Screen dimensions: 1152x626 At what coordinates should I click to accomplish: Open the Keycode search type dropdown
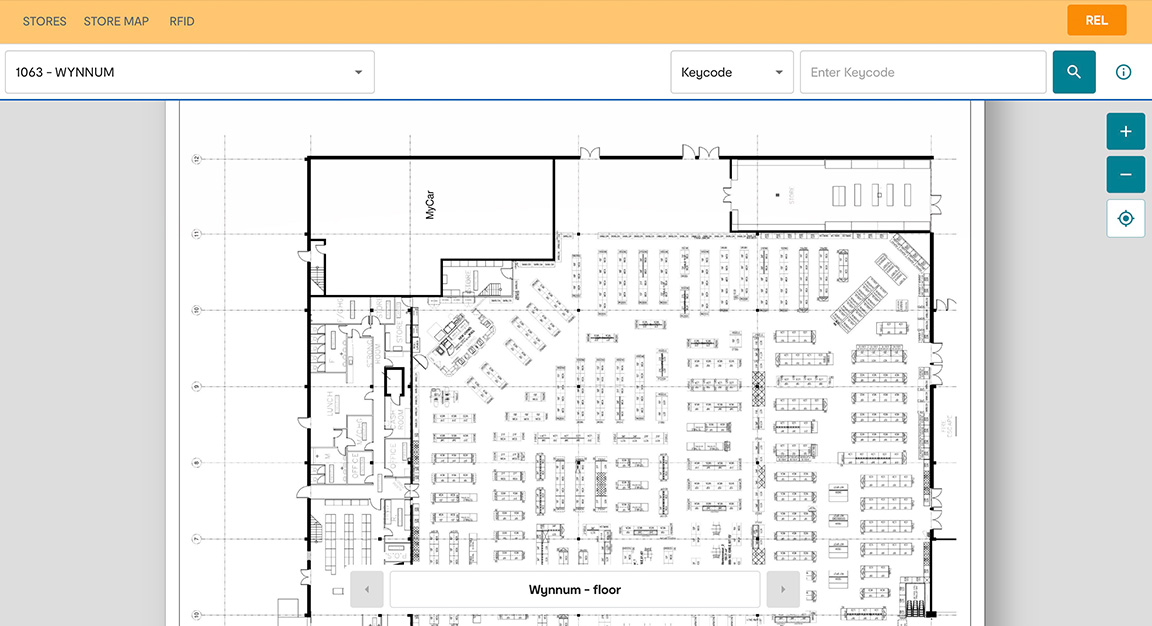(731, 72)
